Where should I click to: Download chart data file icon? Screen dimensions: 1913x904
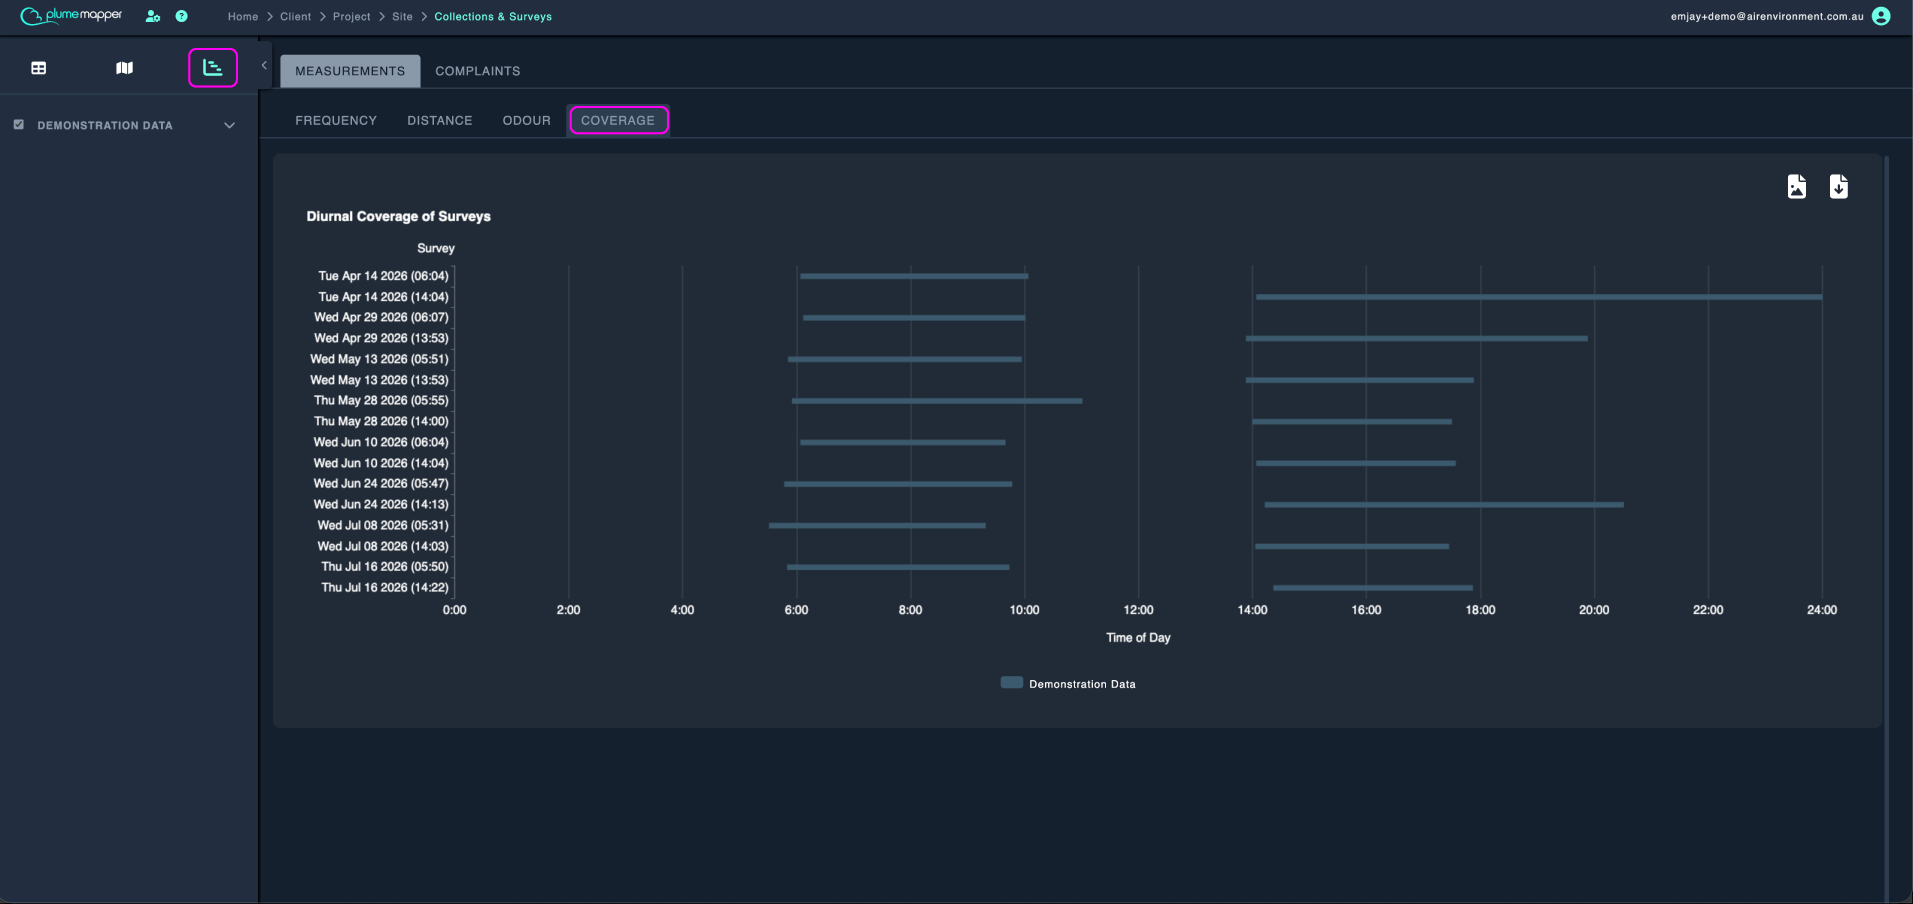point(1839,187)
